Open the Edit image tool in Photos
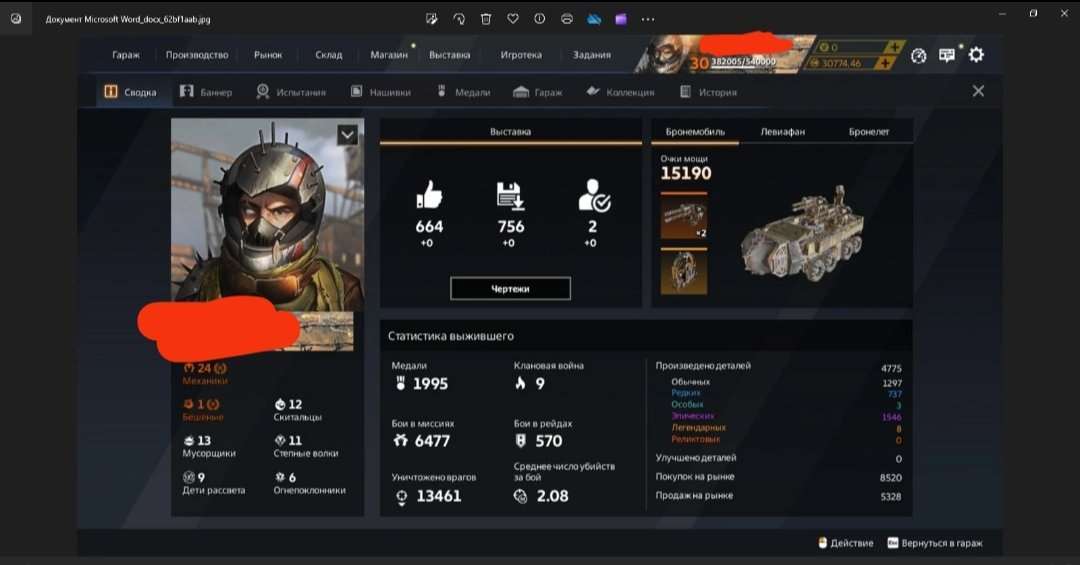The height and width of the screenshot is (565, 1080). tap(432, 19)
